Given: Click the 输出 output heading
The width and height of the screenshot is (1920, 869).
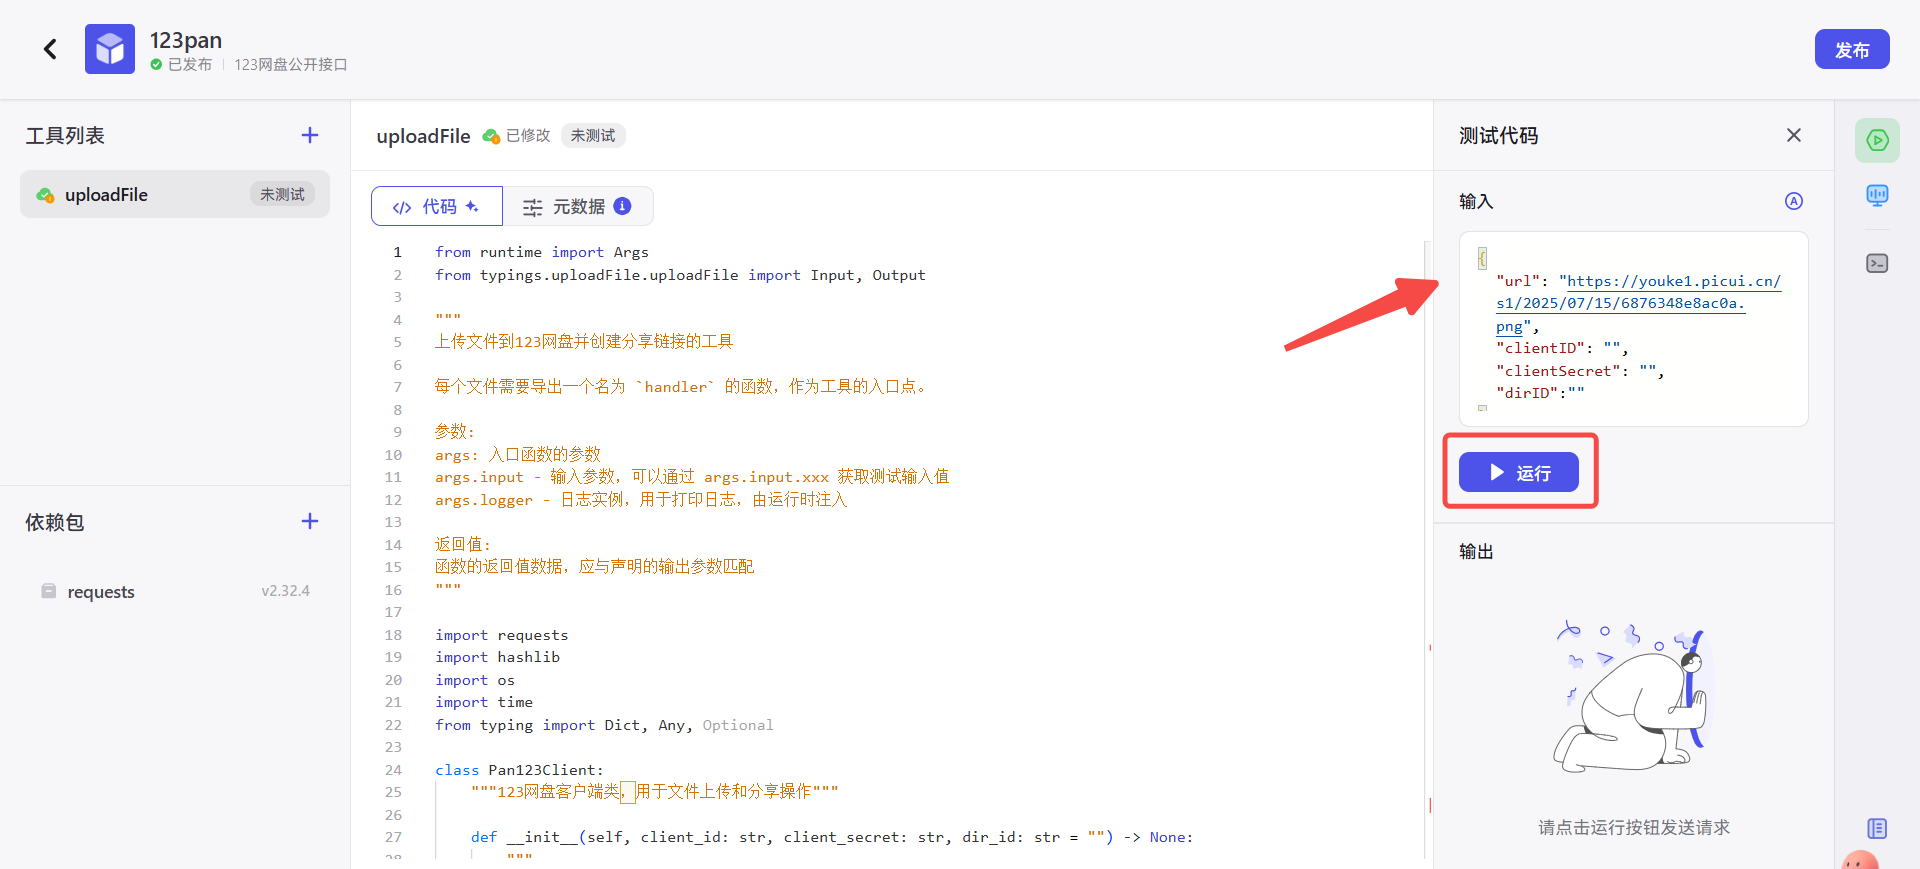Looking at the screenshot, I should pyautogui.click(x=1476, y=551).
